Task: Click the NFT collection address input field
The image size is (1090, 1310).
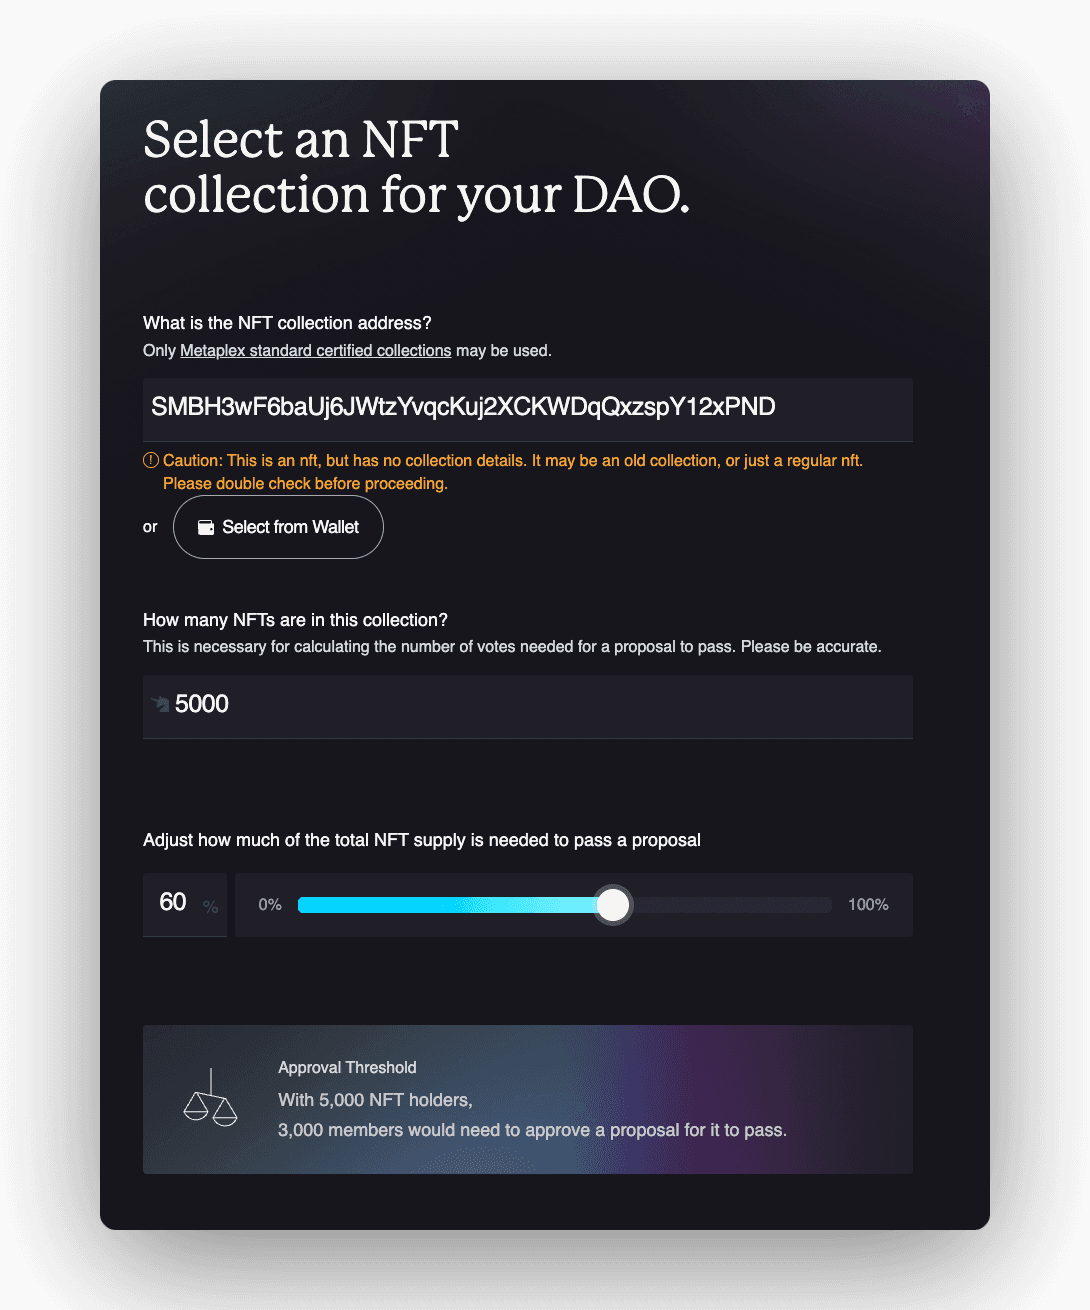Action: pyautogui.click(x=527, y=409)
